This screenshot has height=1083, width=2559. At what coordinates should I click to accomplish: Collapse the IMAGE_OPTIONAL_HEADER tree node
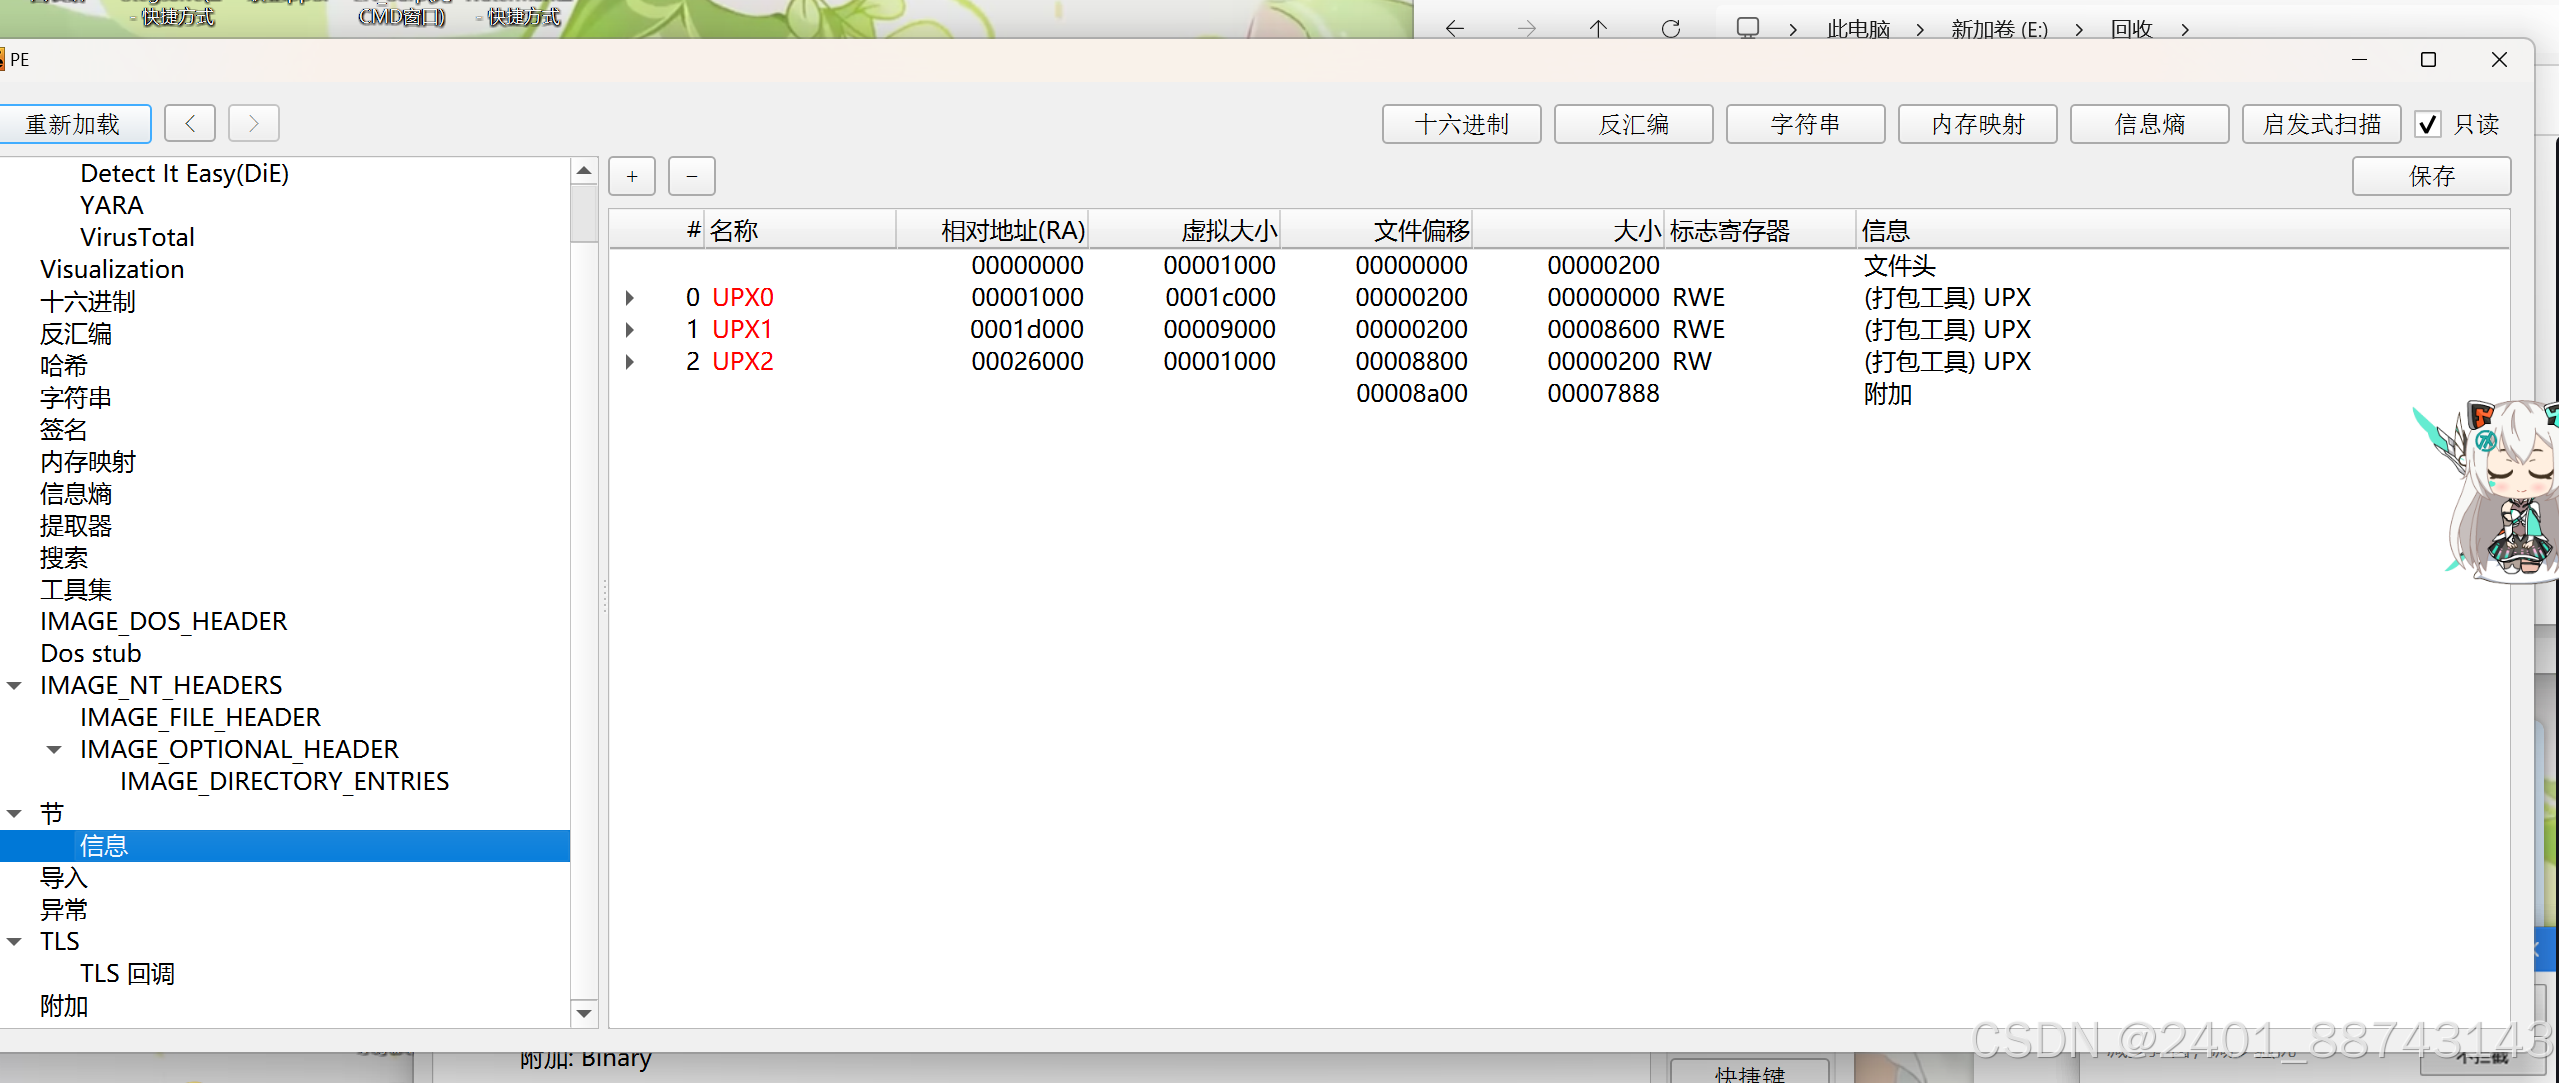coord(55,750)
